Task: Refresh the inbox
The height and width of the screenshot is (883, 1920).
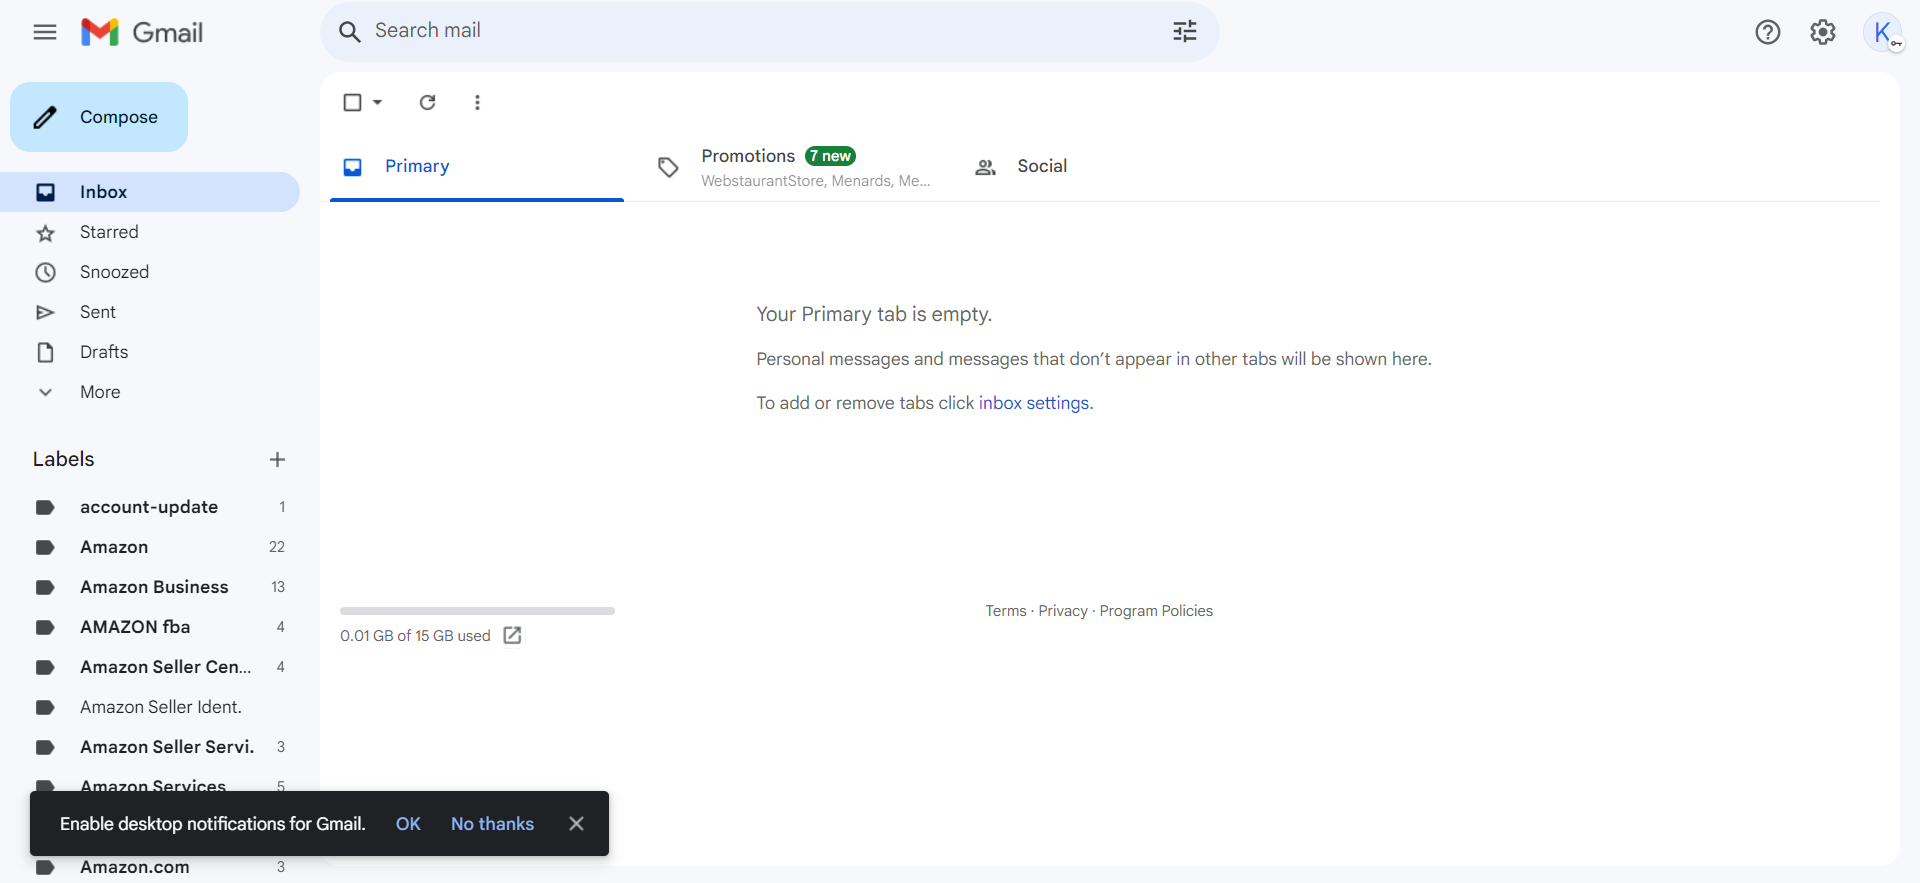Action: [x=428, y=102]
